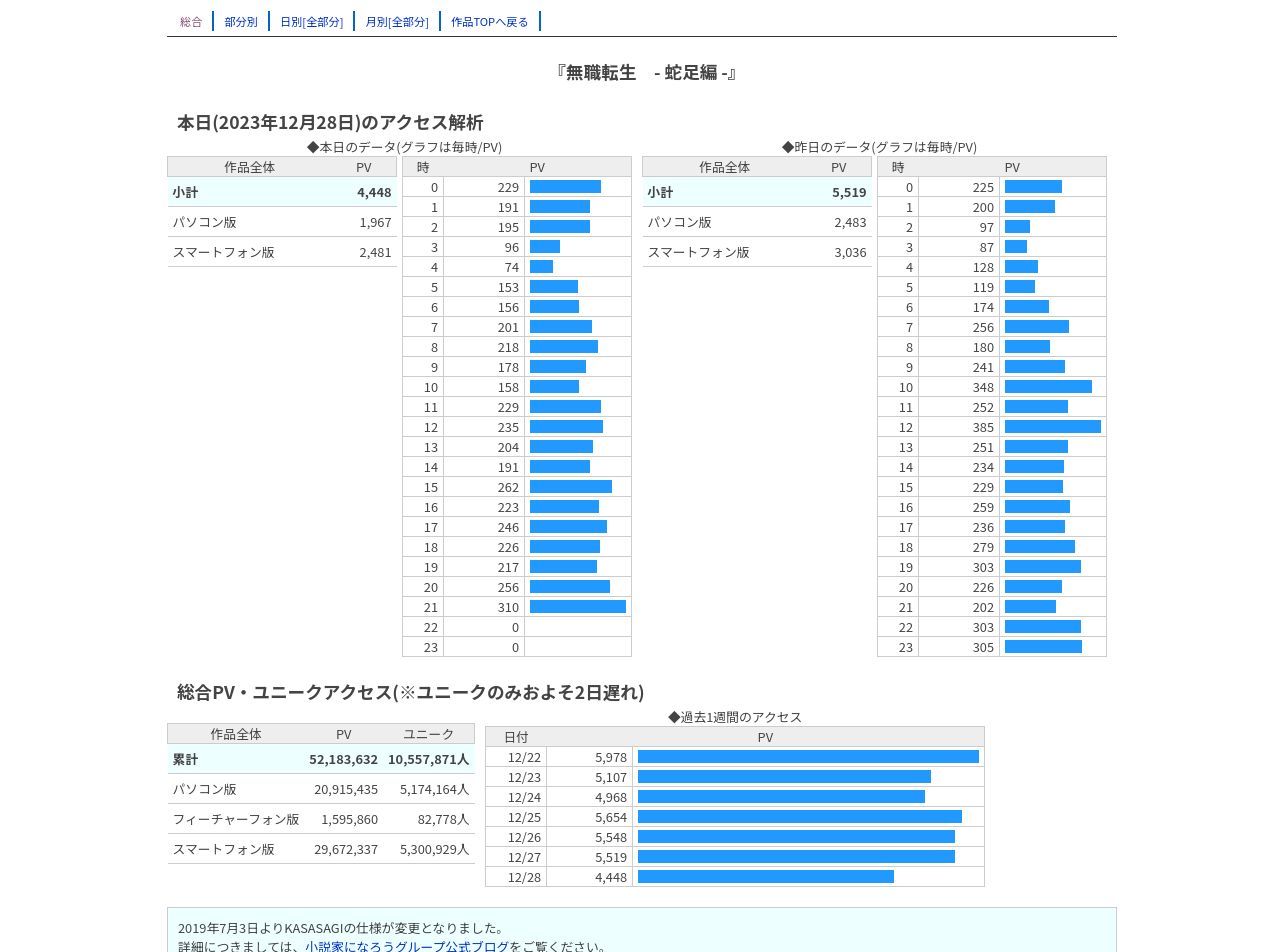Click the フィーチャーフォン版 row label
Screen dimensions: 1284x952
click(x=236, y=819)
